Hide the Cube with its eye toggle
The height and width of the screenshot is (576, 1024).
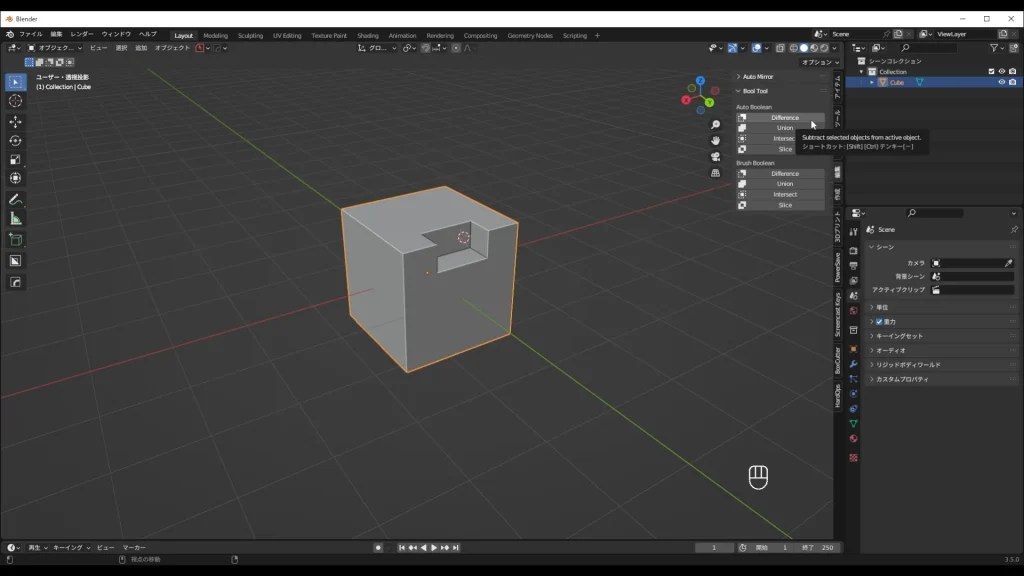(x=1002, y=82)
